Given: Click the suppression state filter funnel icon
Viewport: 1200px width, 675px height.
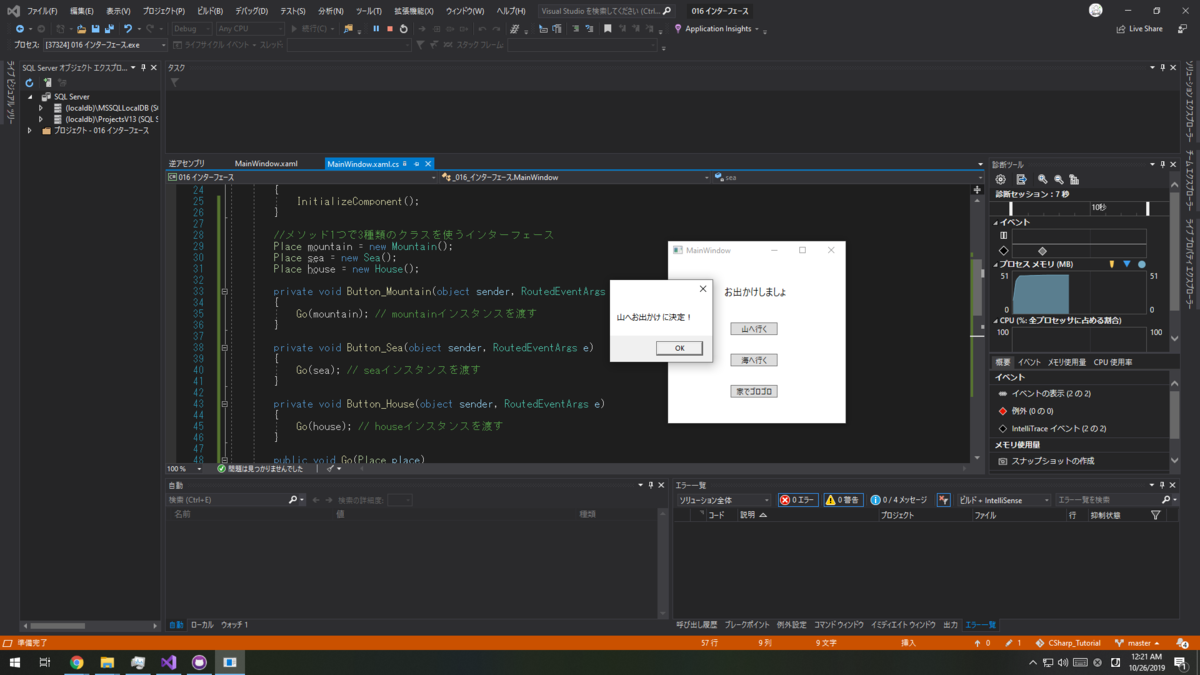Looking at the screenshot, I should pyautogui.click(x=1156, y=515).
